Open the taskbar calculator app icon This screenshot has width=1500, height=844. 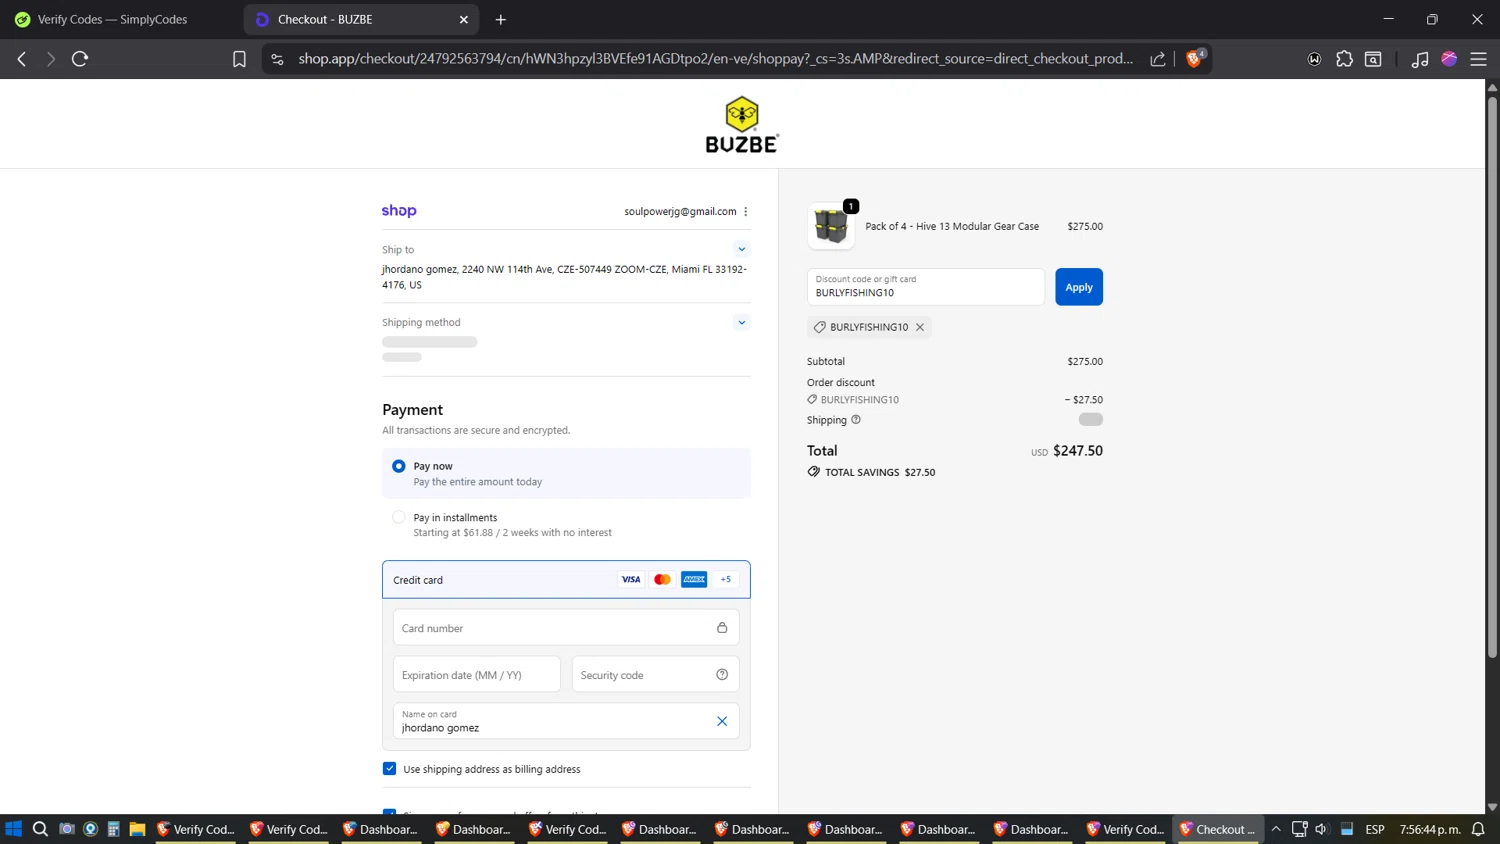(114, 829)
